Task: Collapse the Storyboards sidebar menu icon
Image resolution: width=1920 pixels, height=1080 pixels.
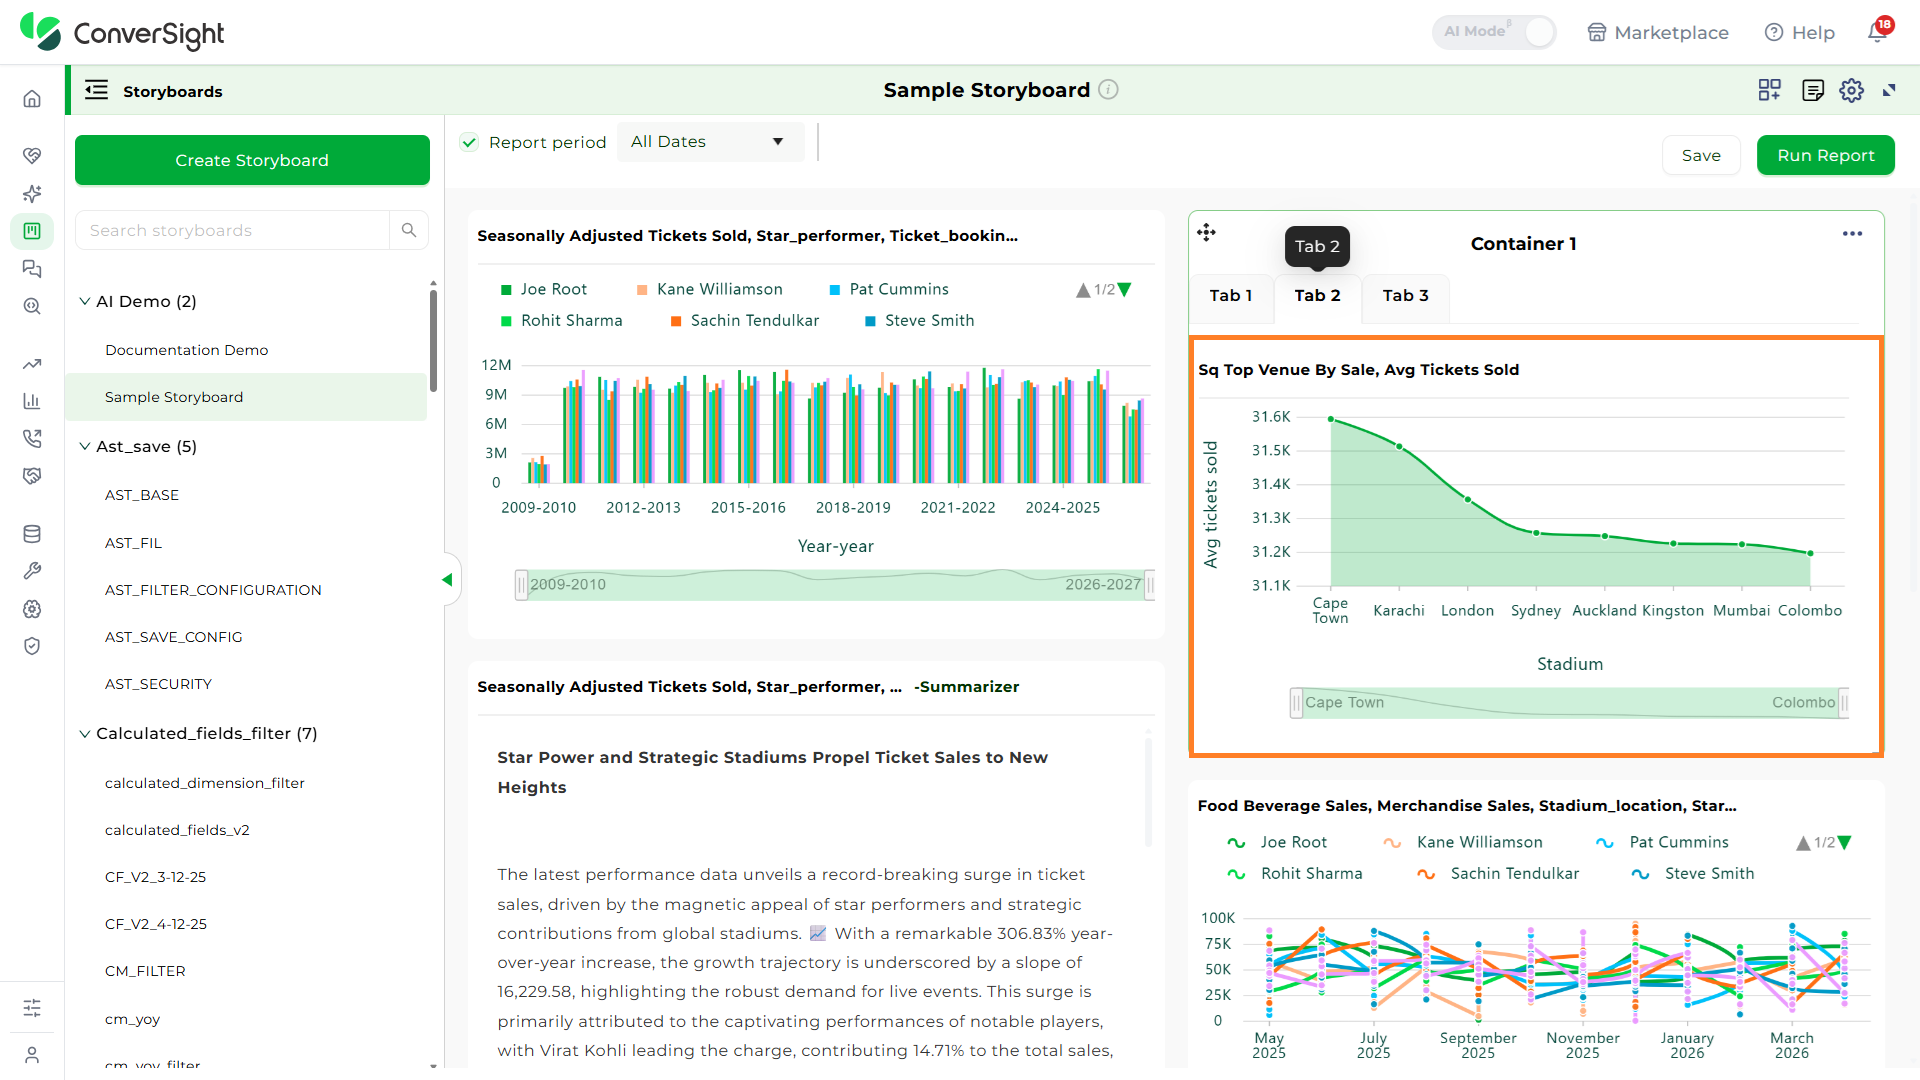Action: coord(96,90)
